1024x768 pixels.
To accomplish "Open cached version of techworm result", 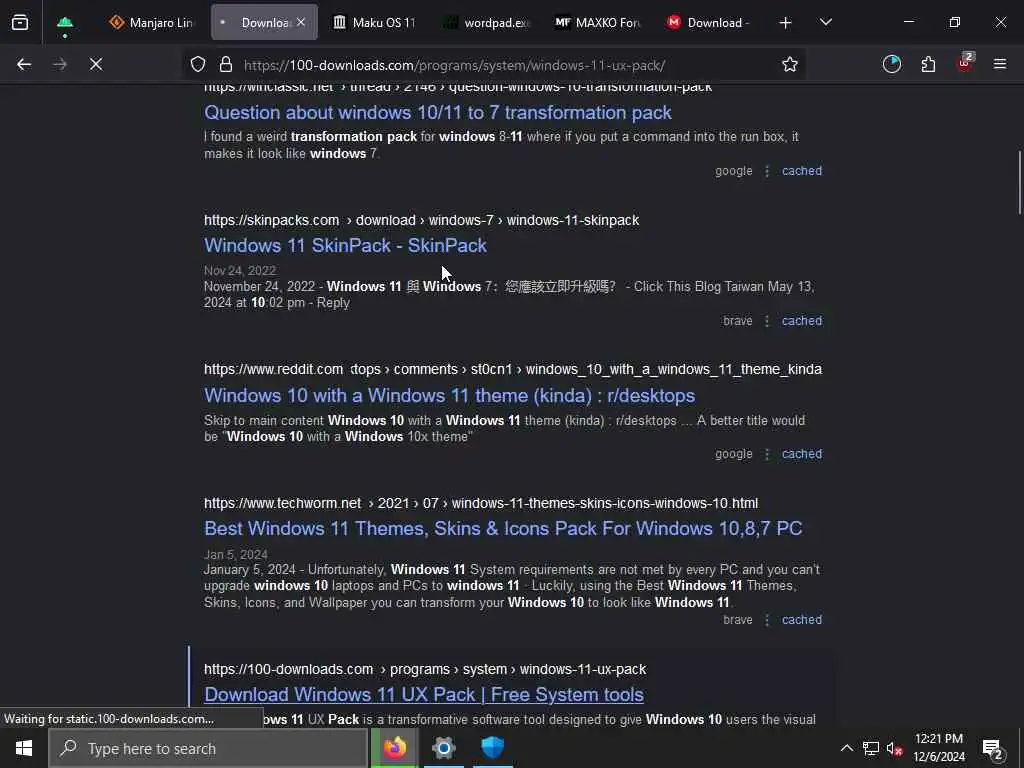I will coord(801,620).
